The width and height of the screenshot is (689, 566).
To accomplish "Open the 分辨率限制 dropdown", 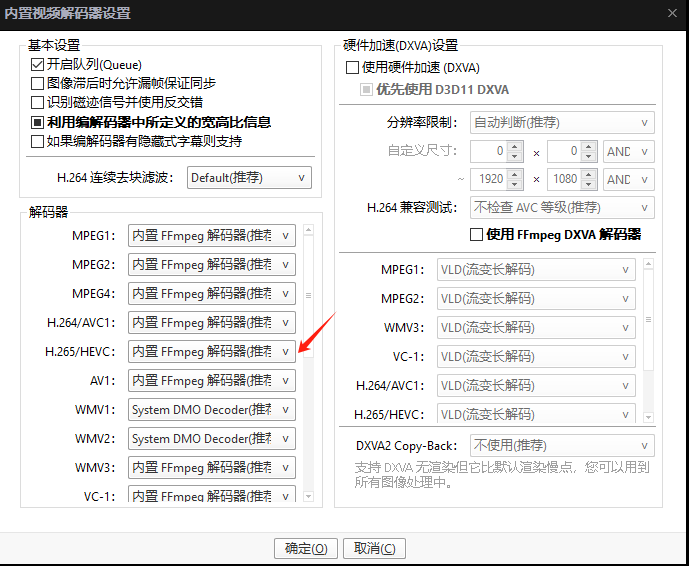I will click(562, 123).
